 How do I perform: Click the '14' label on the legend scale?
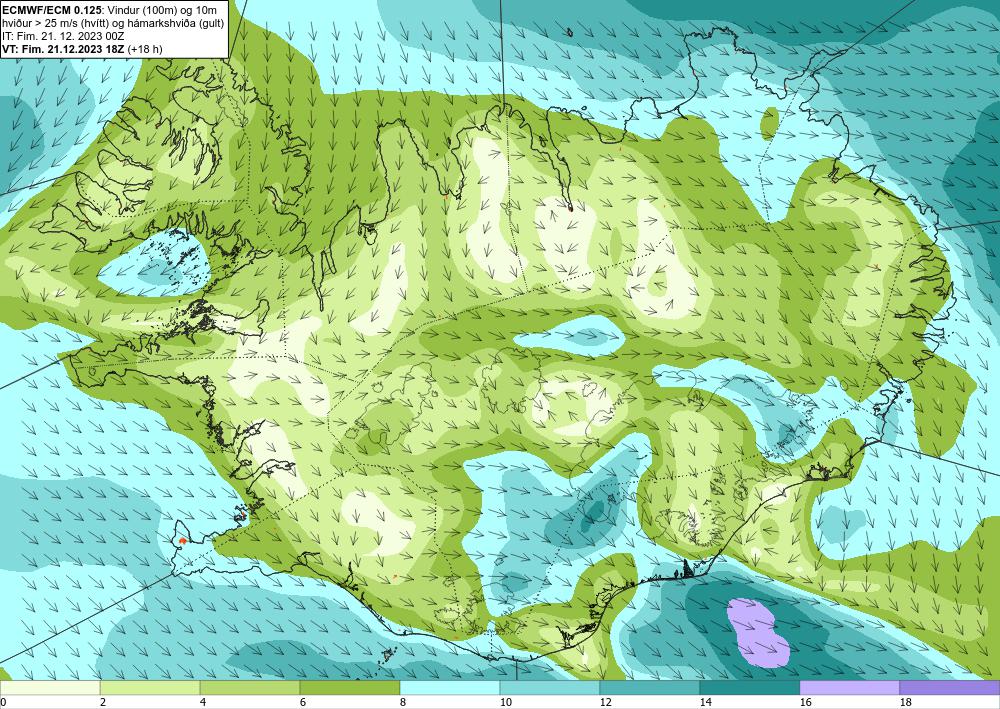pos(705,702)
